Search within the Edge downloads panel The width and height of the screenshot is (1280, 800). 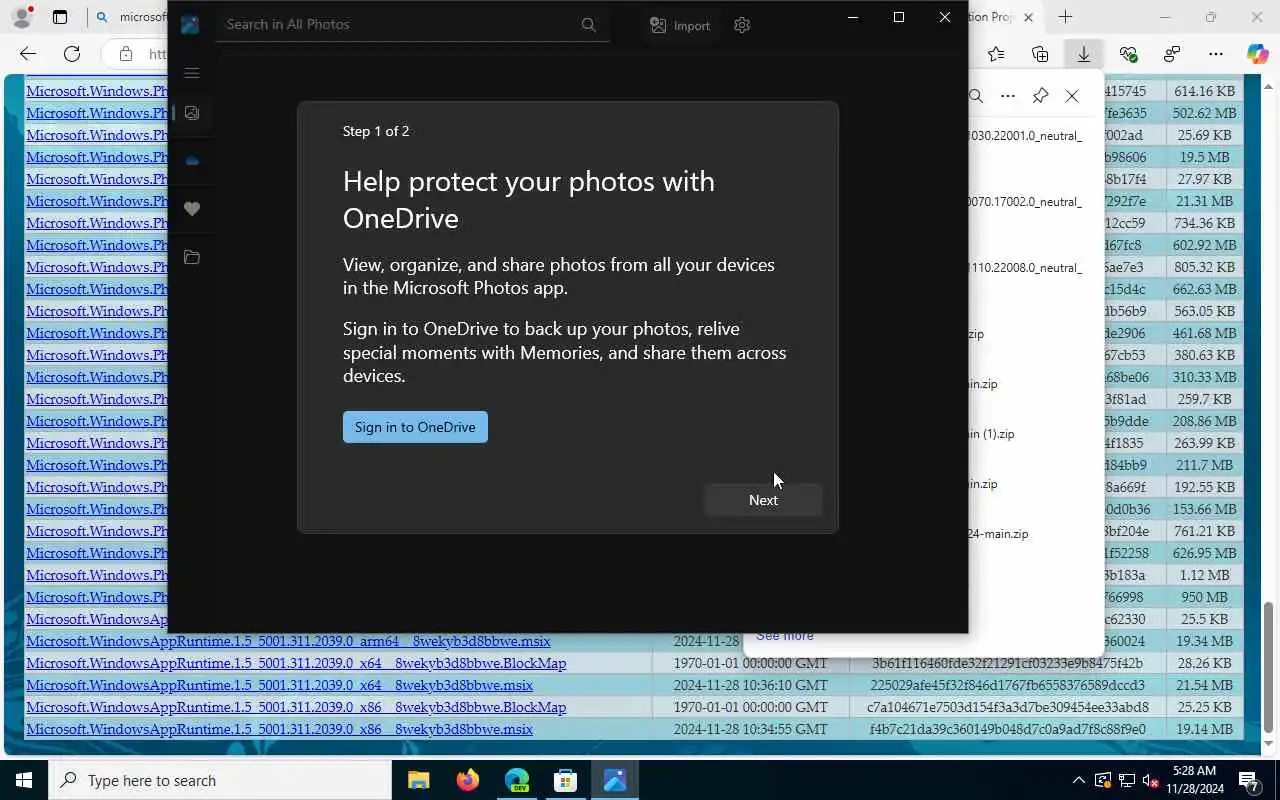click(976, 96)
